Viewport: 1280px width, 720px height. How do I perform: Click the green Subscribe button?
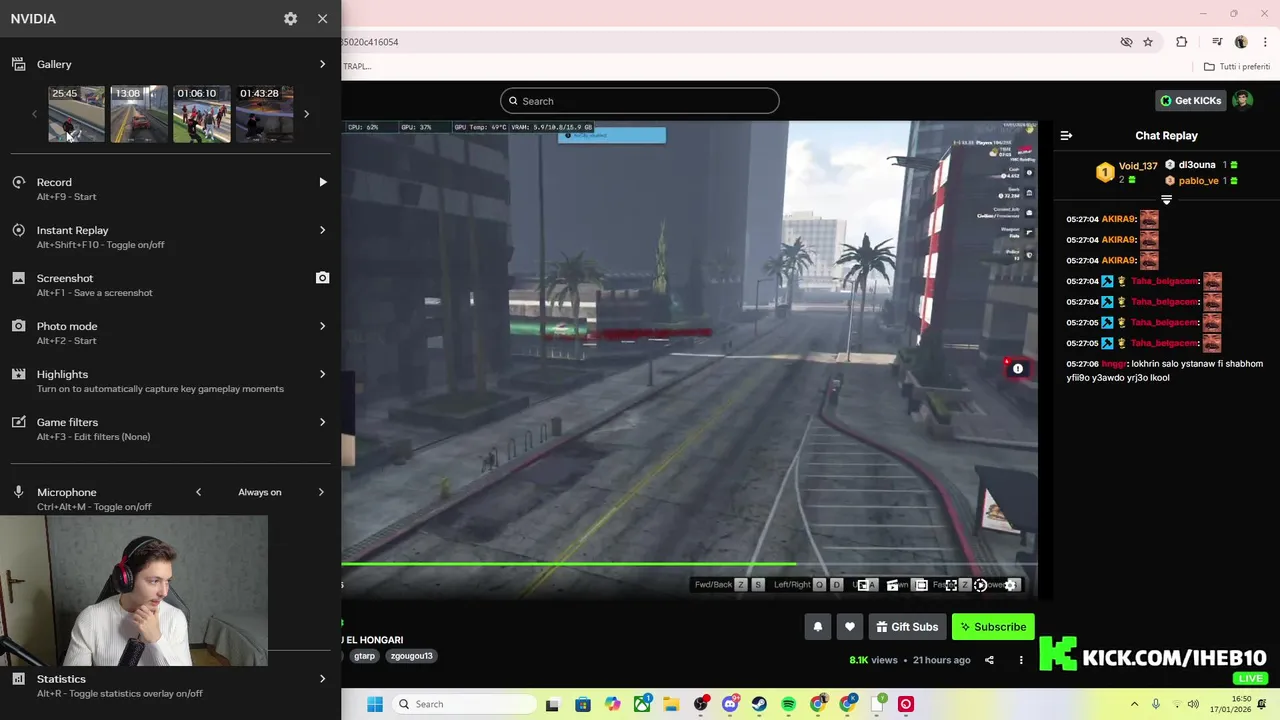[x=993, y=627]
